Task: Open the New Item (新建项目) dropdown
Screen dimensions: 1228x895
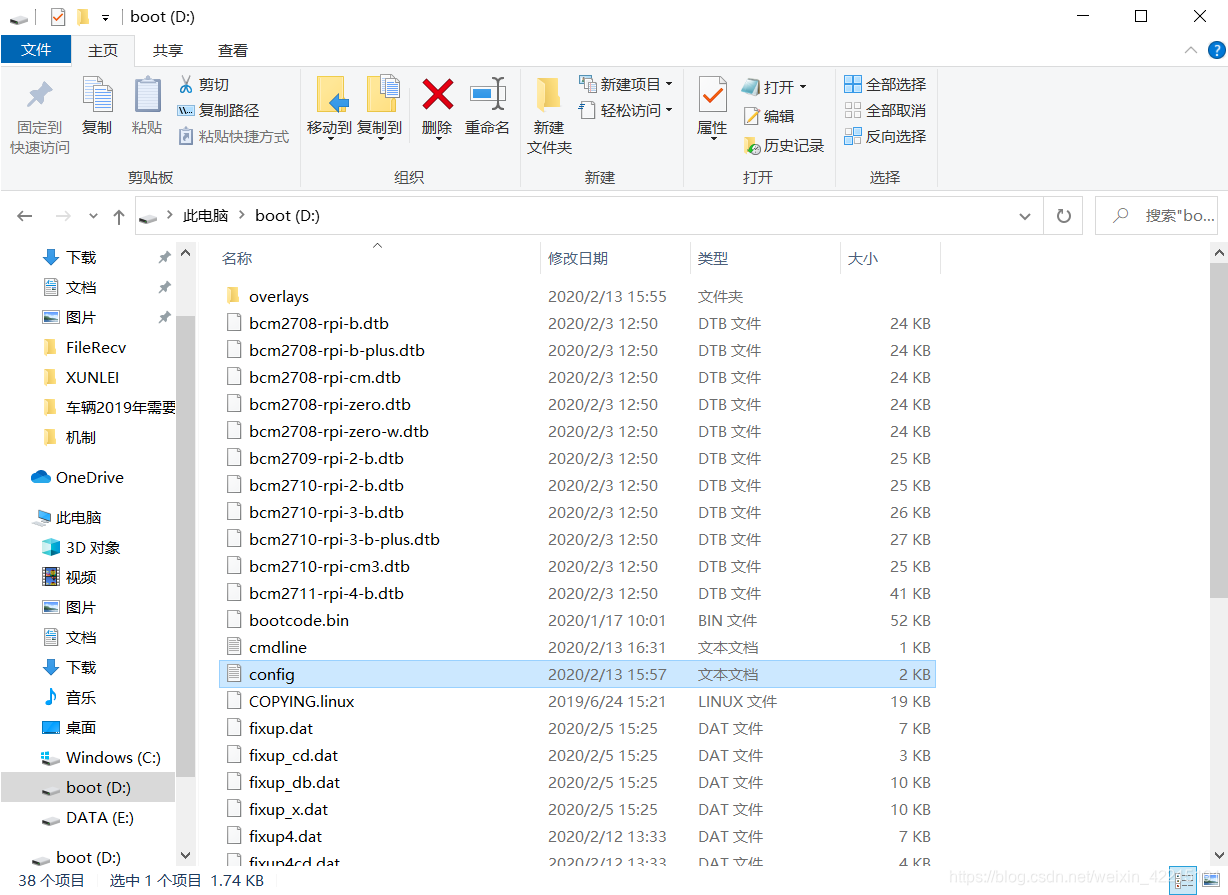Action: [626, 84]
